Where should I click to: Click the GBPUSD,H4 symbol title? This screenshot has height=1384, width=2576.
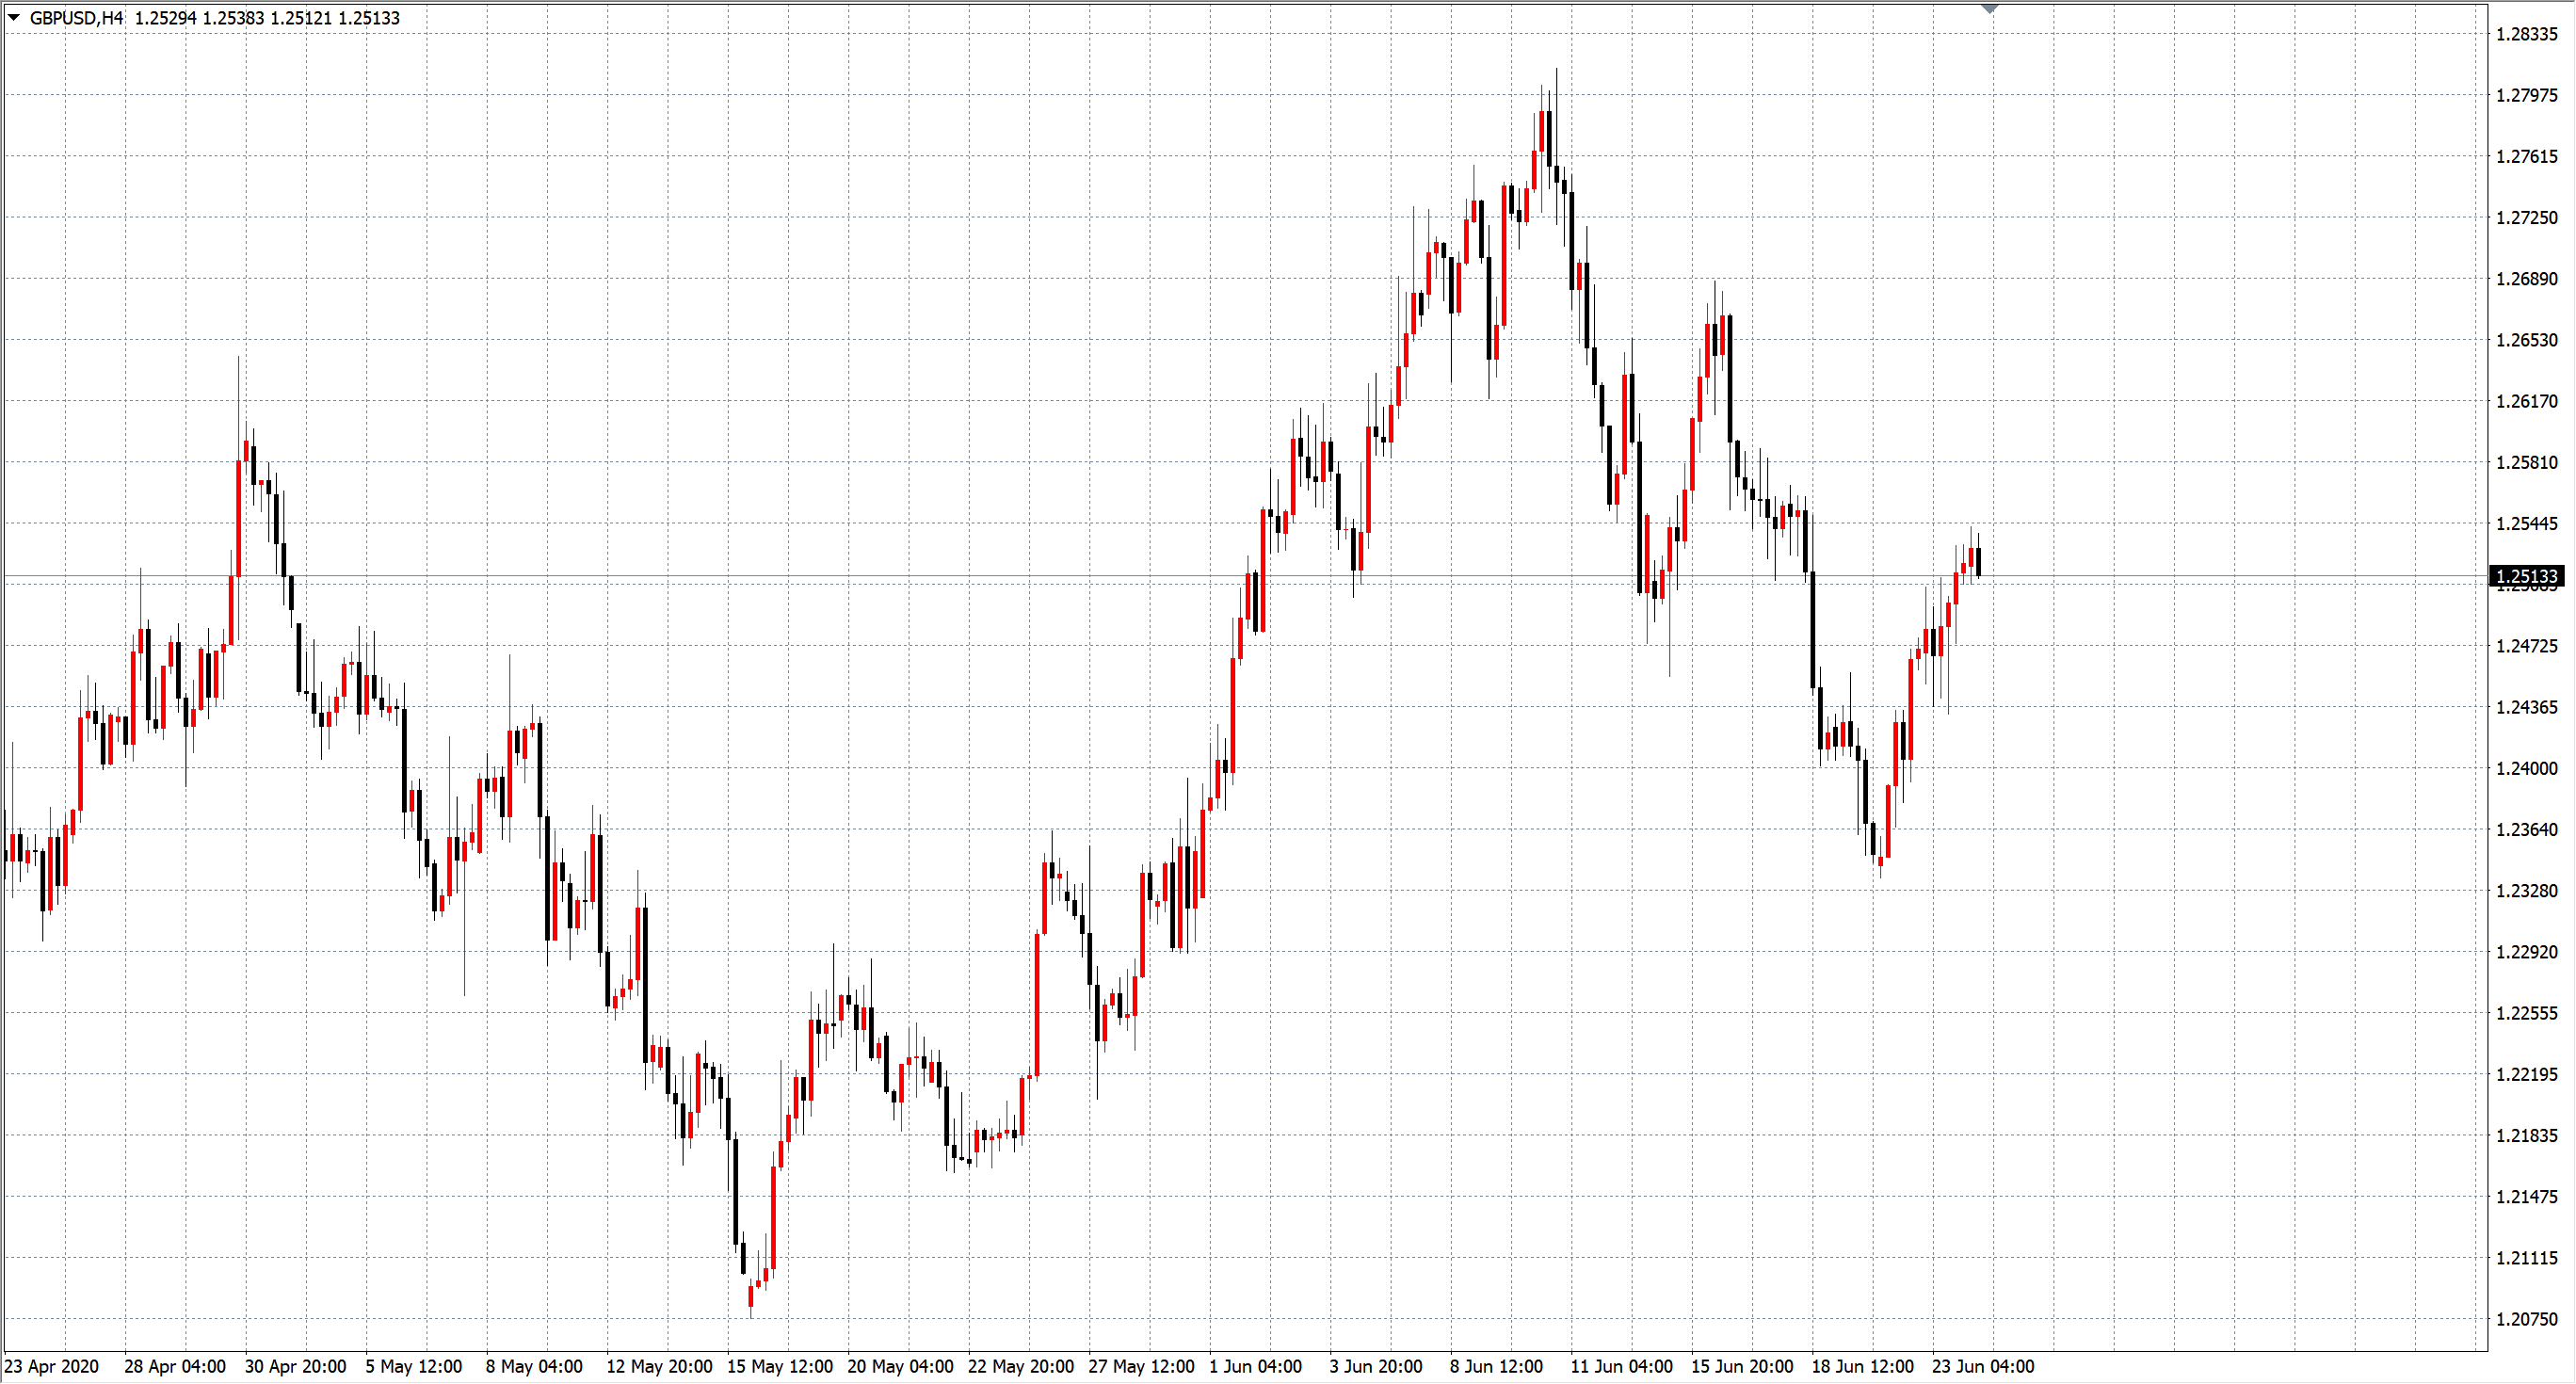[76, 18]
